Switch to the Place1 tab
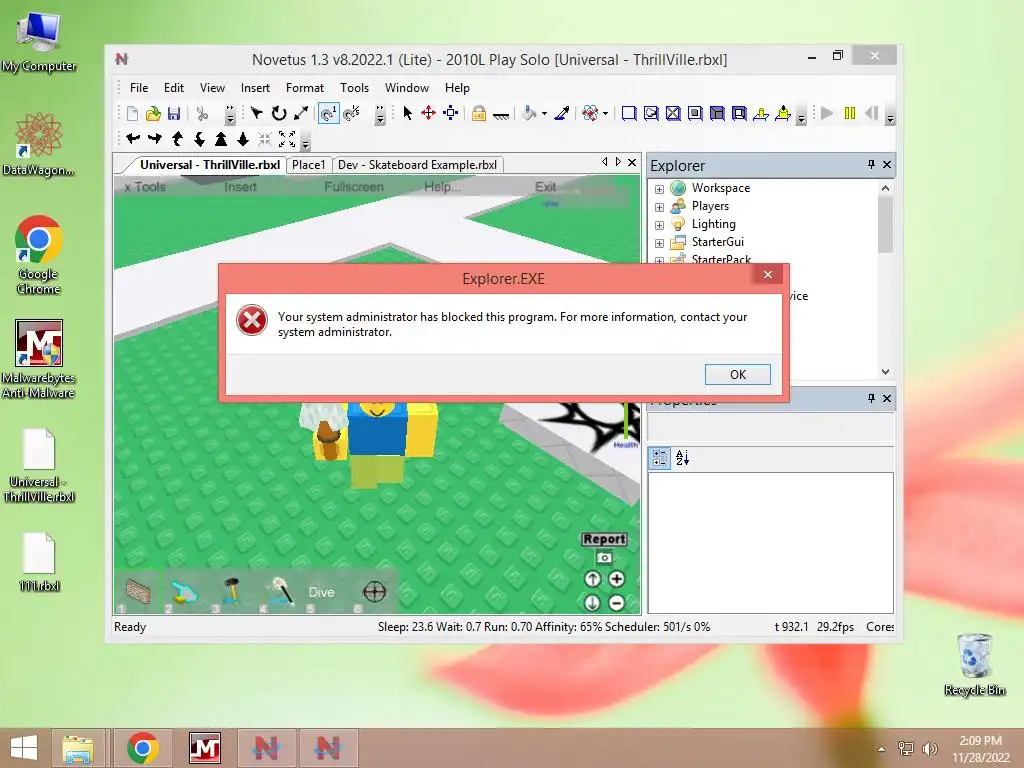The image size is (1024, 768). click(308, 165)
